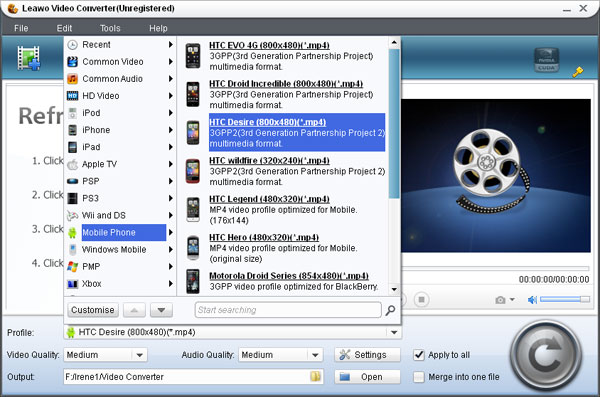Select HTC wildfire phone icon

[193, 171]
